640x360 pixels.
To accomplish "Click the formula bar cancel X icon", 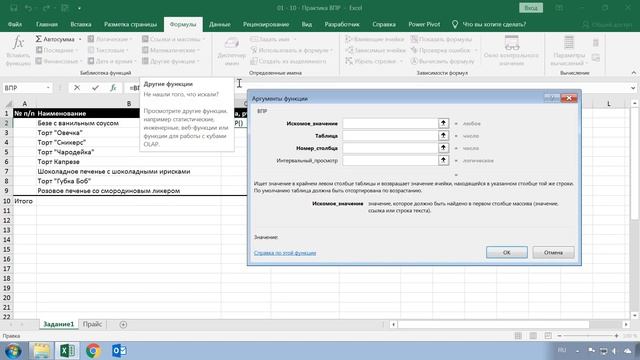I will click(77, 88).
